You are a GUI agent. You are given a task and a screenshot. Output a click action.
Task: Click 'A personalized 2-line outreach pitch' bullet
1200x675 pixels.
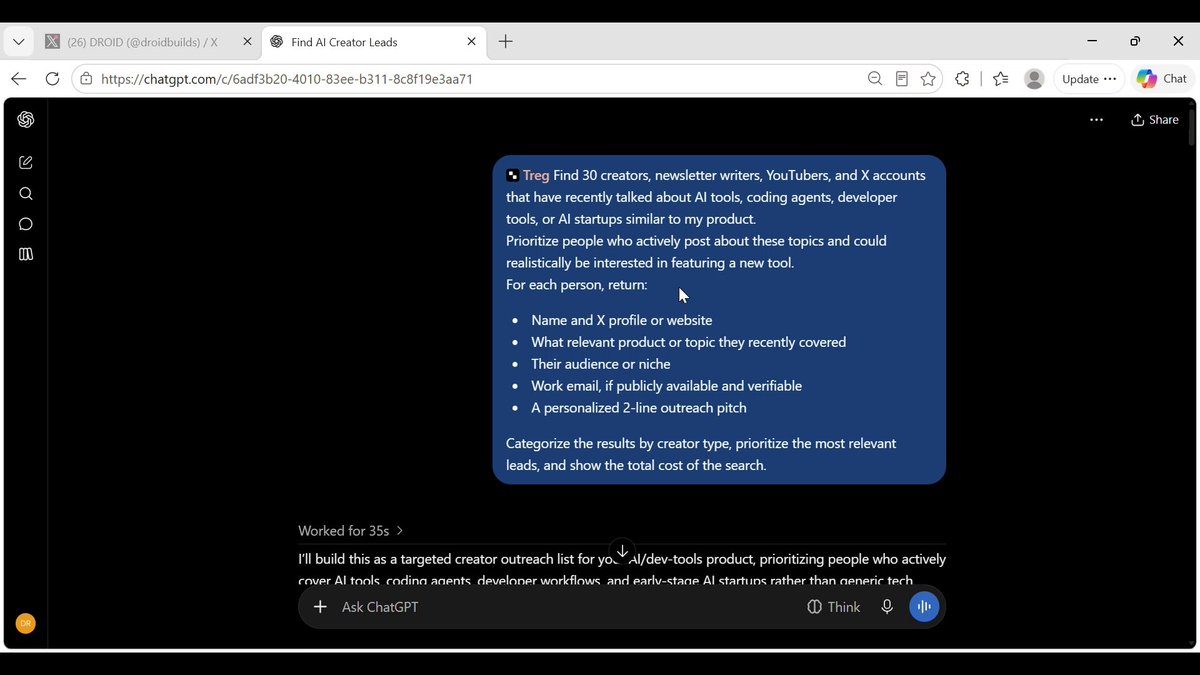[639, 408]
